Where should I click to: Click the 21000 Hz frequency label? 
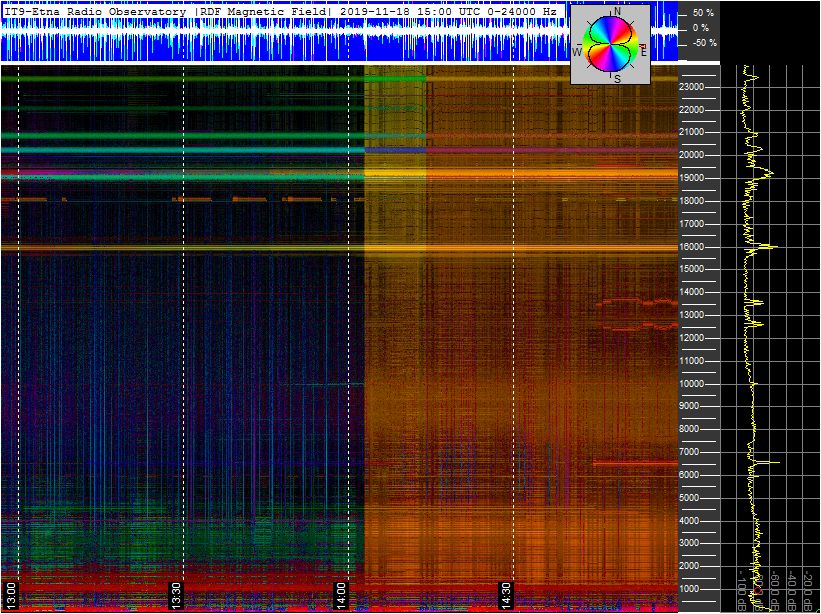point(691,132)
